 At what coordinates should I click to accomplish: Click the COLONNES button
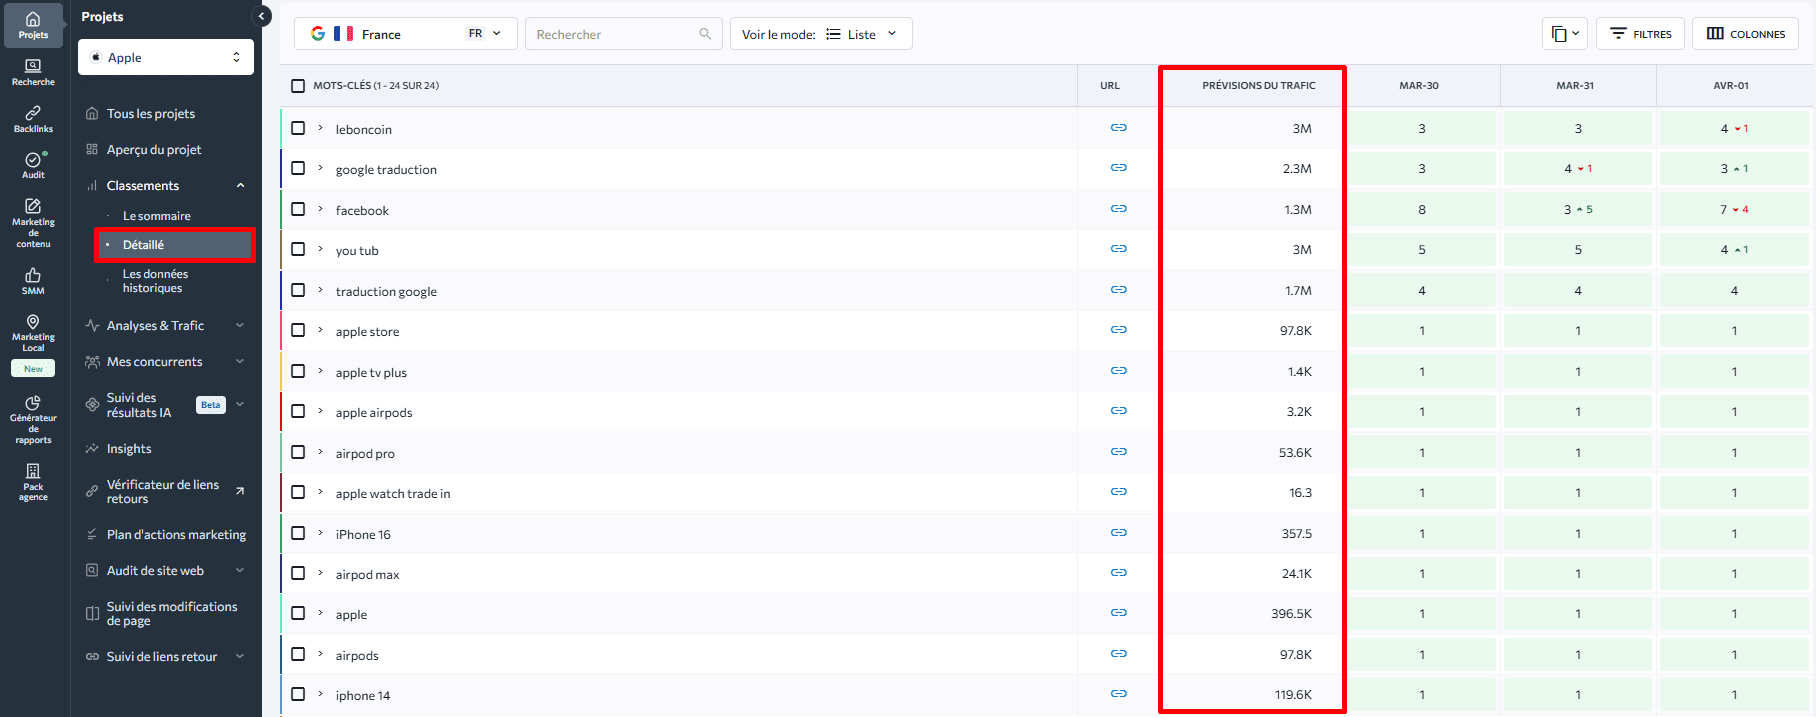pyautogui.click(x=1745, y=34)
